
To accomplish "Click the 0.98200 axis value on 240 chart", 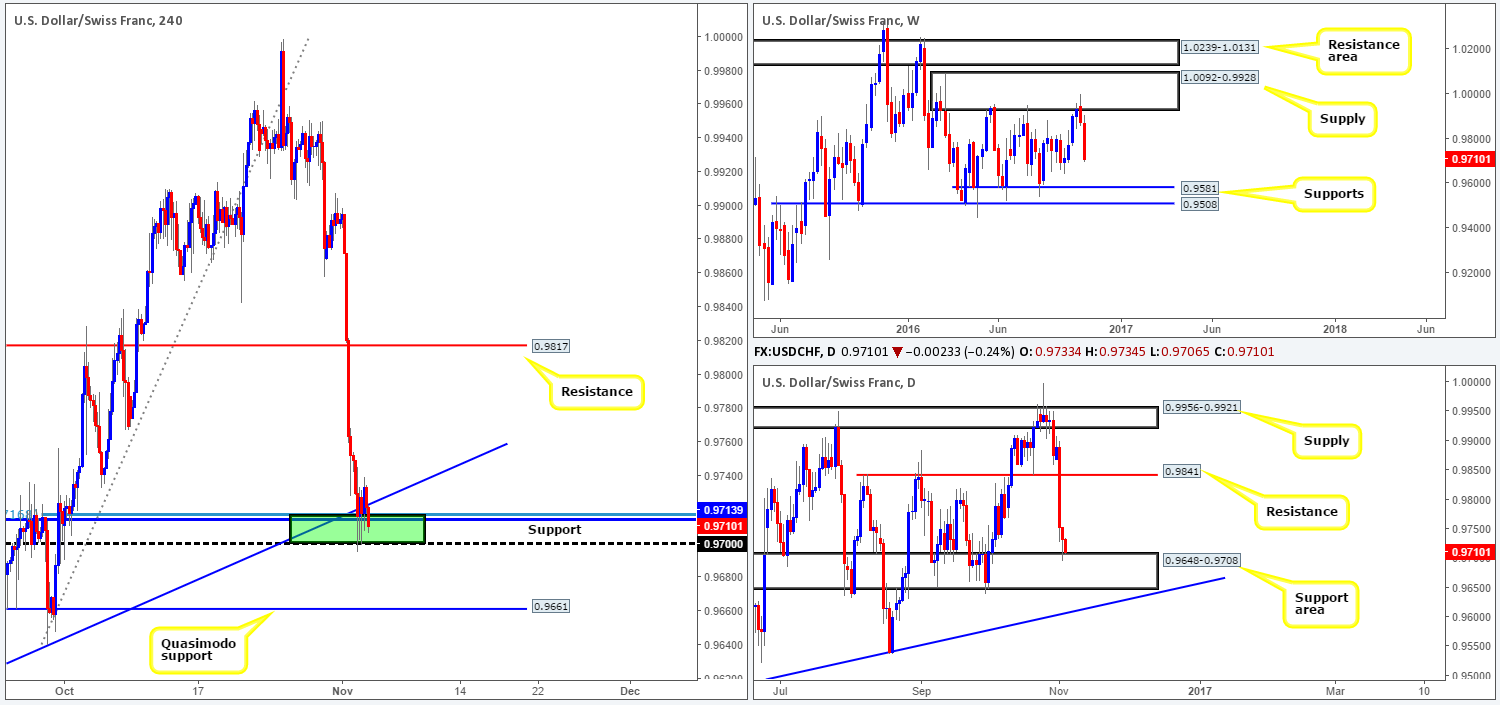I will pos(721,341).
